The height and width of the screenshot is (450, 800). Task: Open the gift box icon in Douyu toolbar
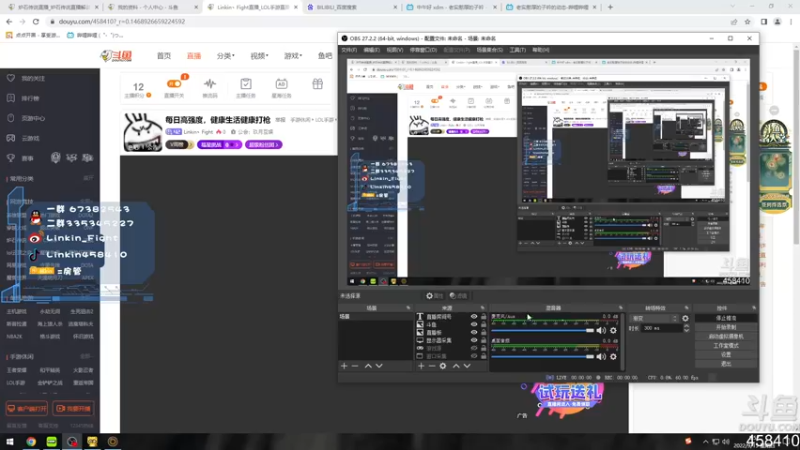tap(317, 84)
